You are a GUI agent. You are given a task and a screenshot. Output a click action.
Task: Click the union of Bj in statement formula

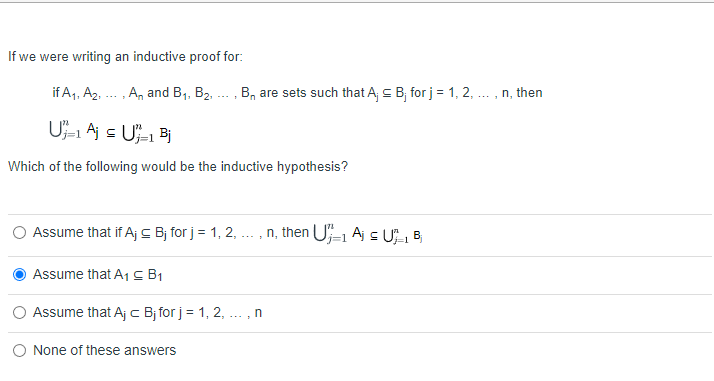147,133
